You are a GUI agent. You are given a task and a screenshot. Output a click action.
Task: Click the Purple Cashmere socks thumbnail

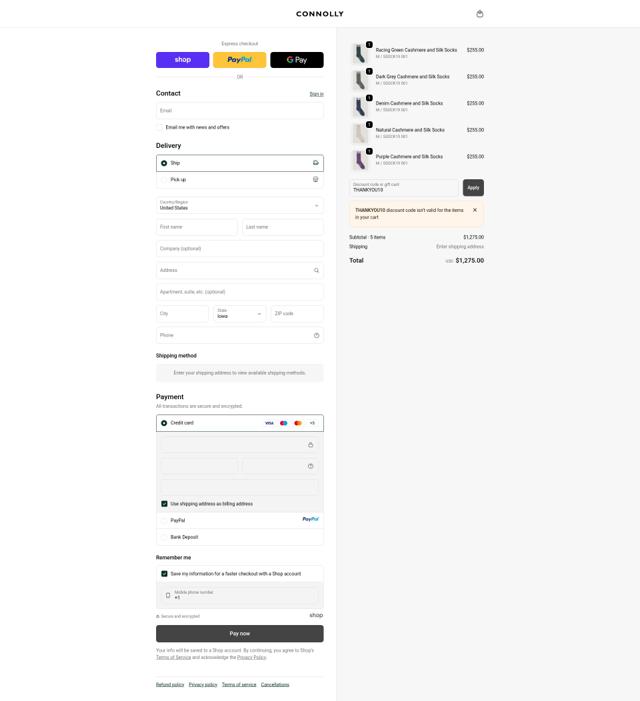click(360, 160)
